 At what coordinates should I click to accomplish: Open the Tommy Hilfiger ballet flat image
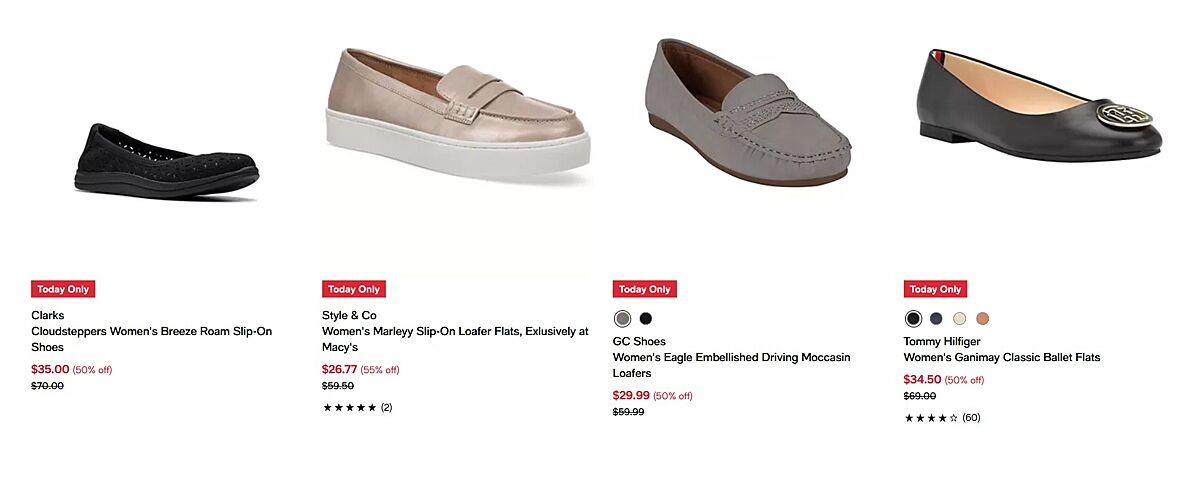coord(1040,103)
